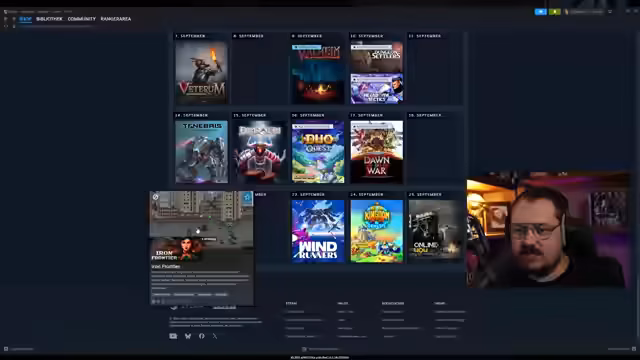
Task: Select the Dawn of War game tile
Action: coord(376,152)
